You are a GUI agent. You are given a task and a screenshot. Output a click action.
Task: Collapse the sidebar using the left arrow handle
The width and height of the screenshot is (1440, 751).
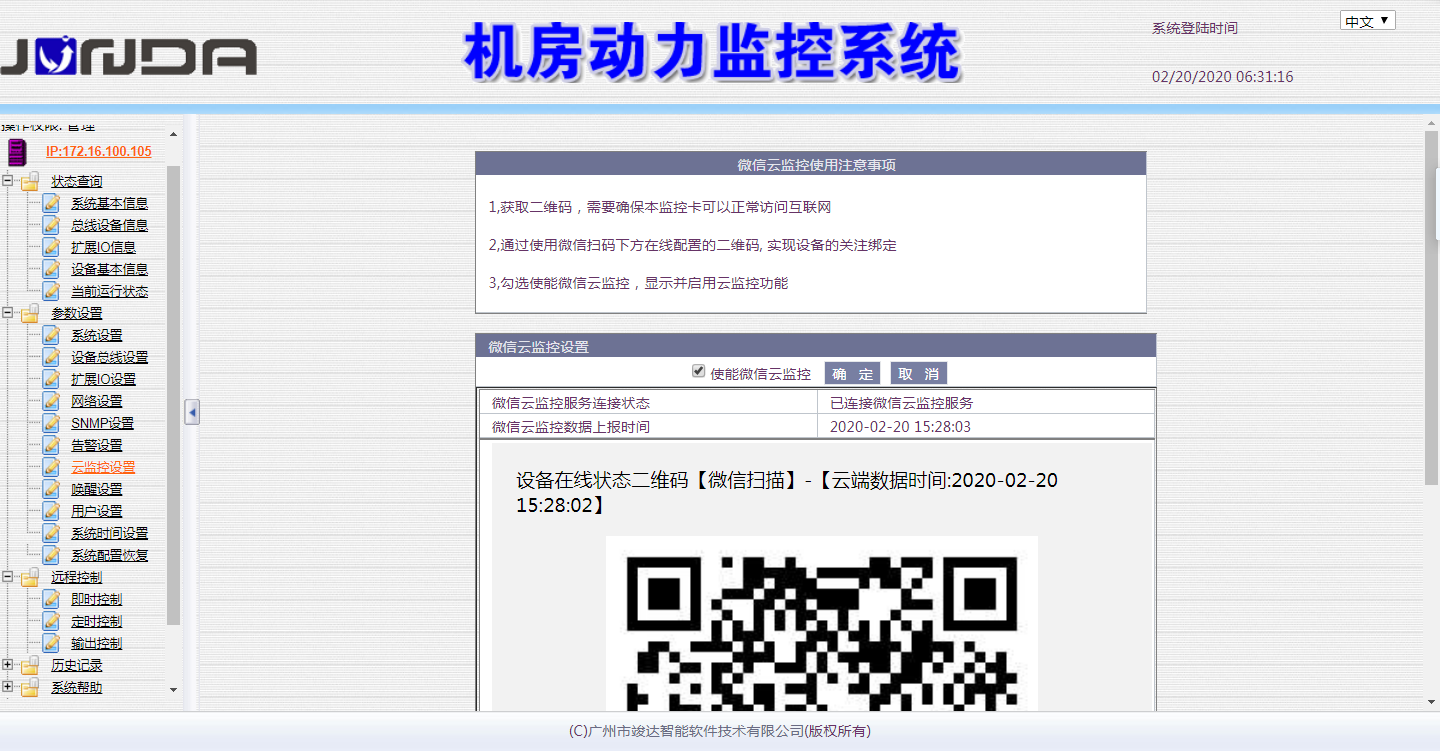point(191,410)
